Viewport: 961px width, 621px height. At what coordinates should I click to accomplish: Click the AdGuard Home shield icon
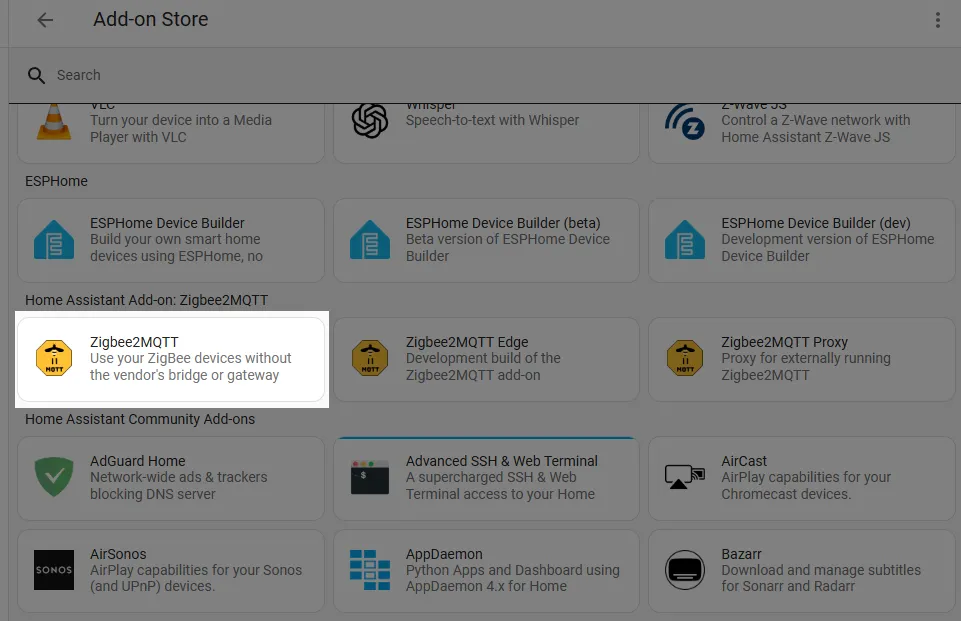click(x=53, y=478)
